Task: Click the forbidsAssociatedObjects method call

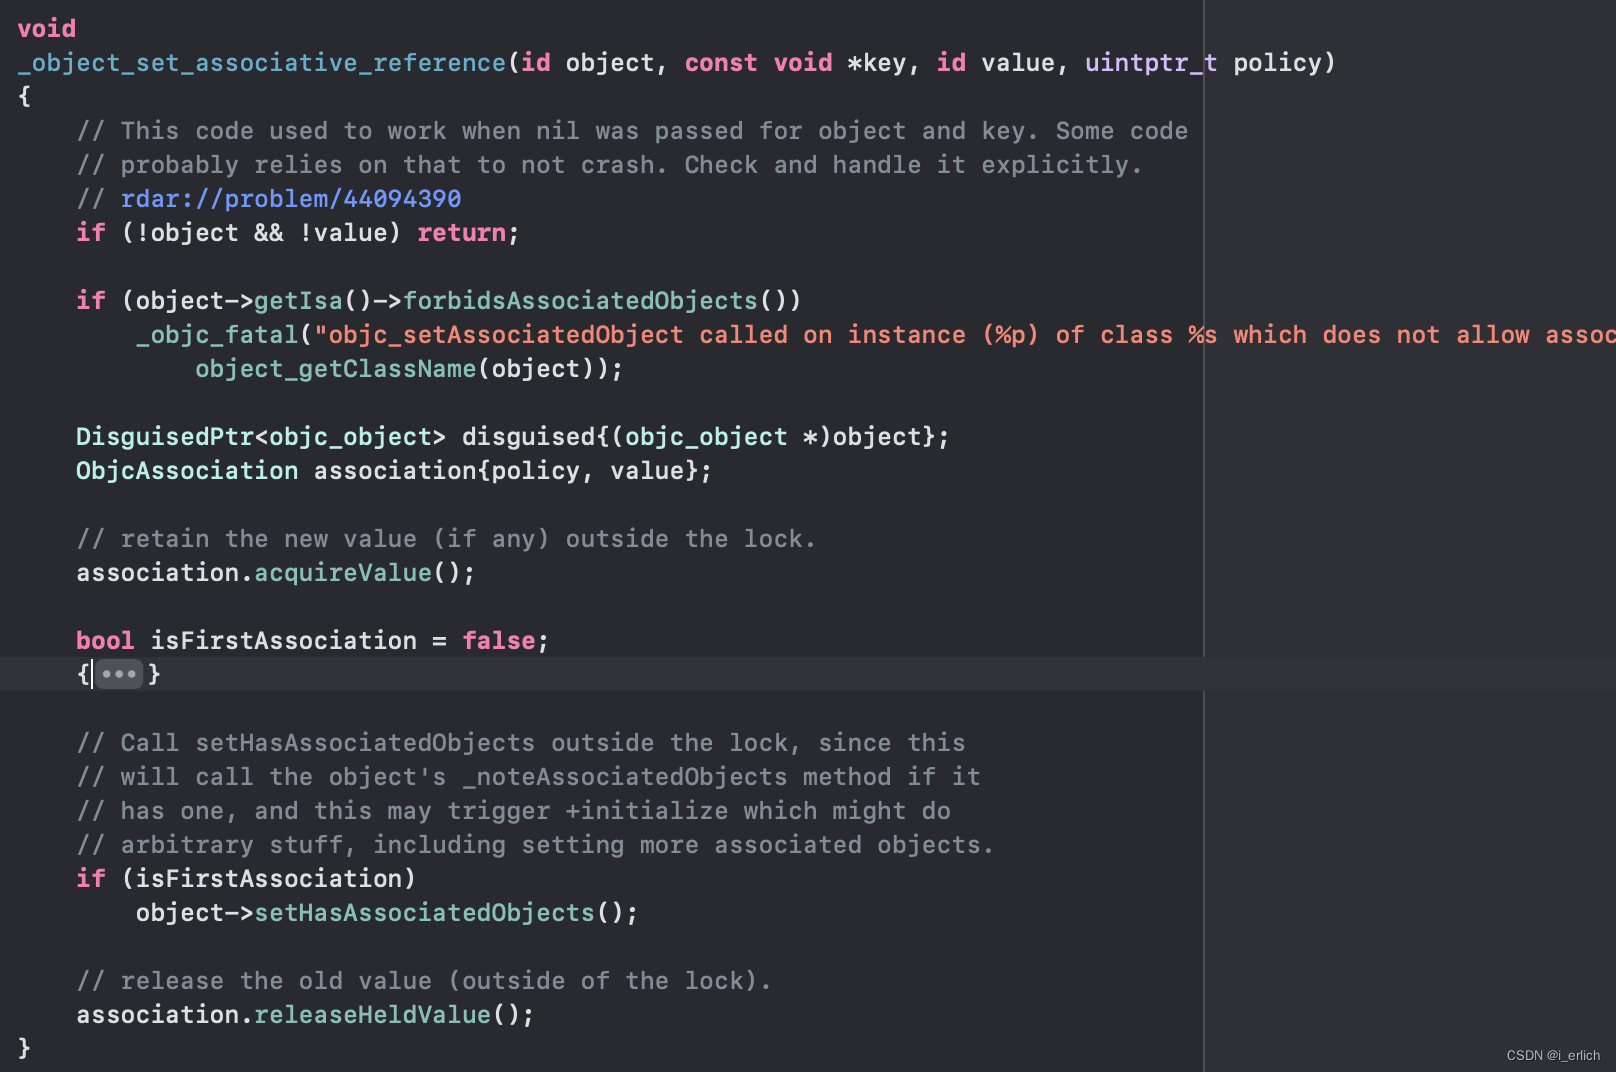Action: coord(580,301)
